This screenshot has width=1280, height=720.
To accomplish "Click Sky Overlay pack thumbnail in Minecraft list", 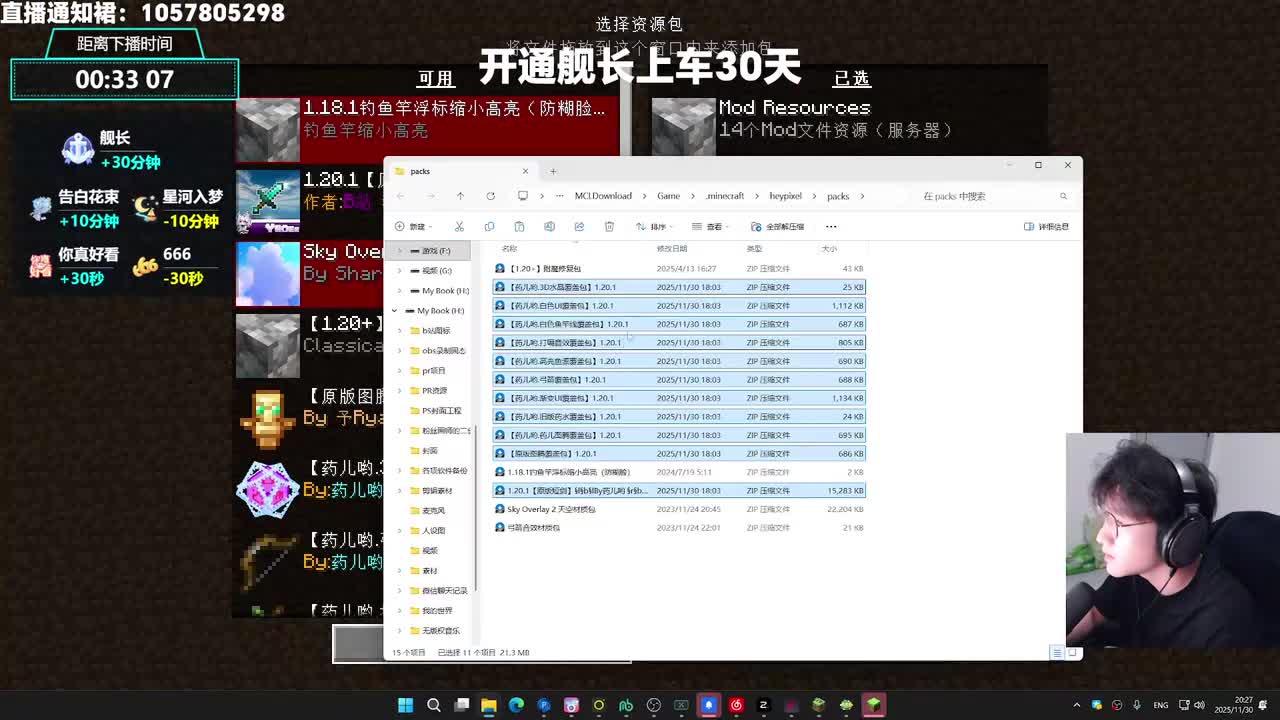I will pos(267,272).
